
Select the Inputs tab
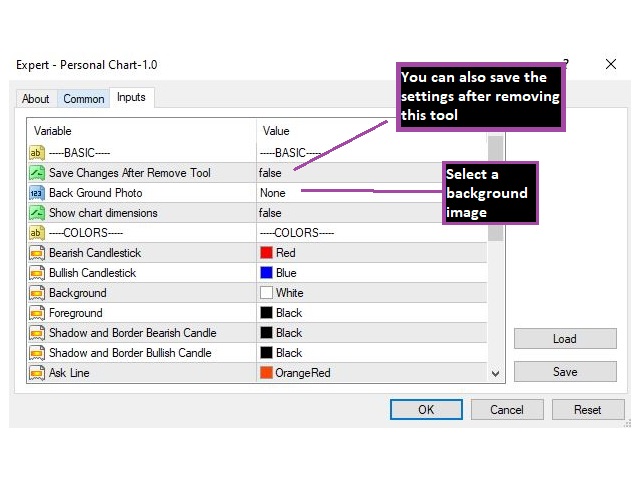pyautogui.click(x=131, y=98)
